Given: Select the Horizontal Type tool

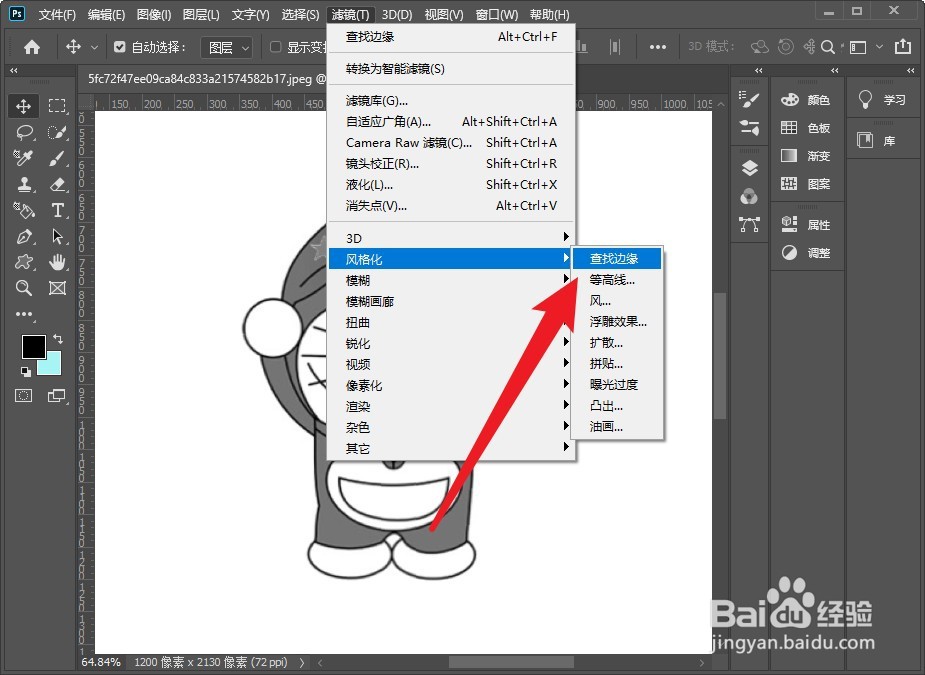Looking at the screenshot, I should tap(57, 210).
